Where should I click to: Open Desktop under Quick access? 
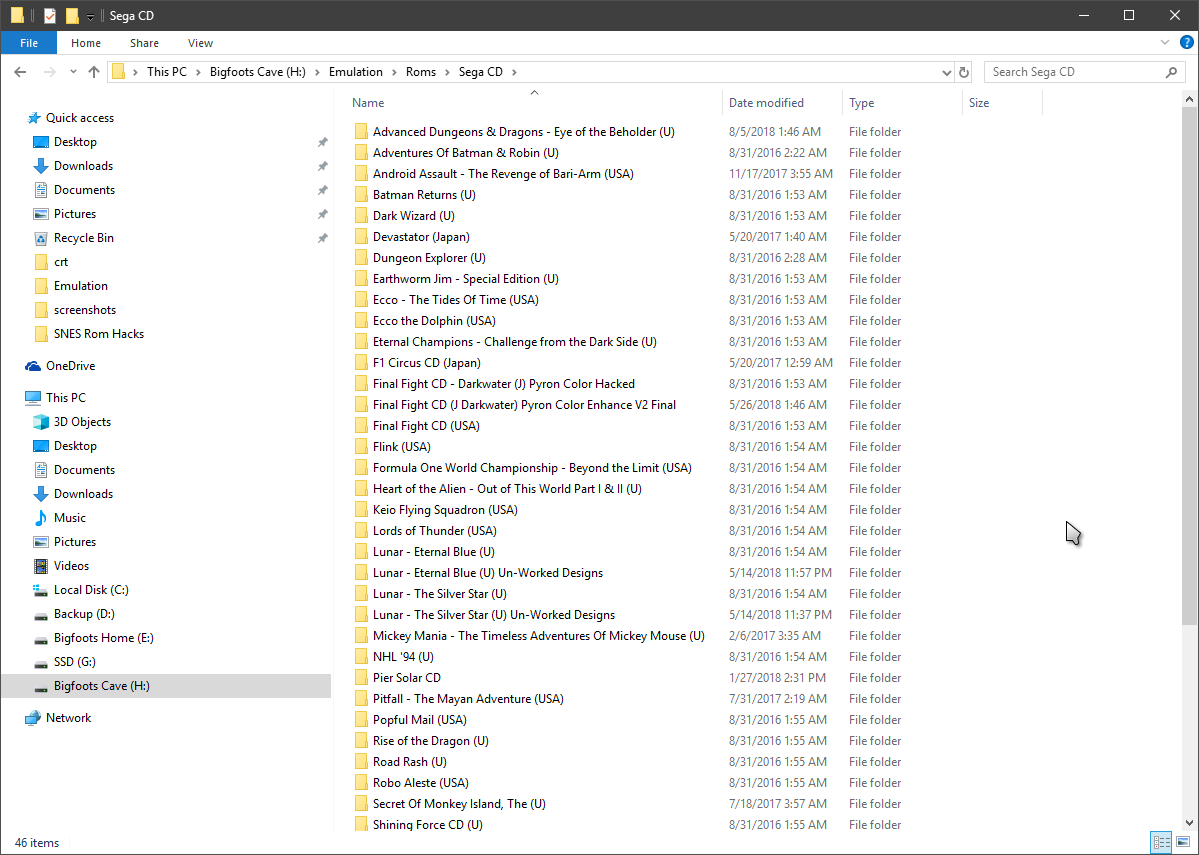tap(75, 142)
